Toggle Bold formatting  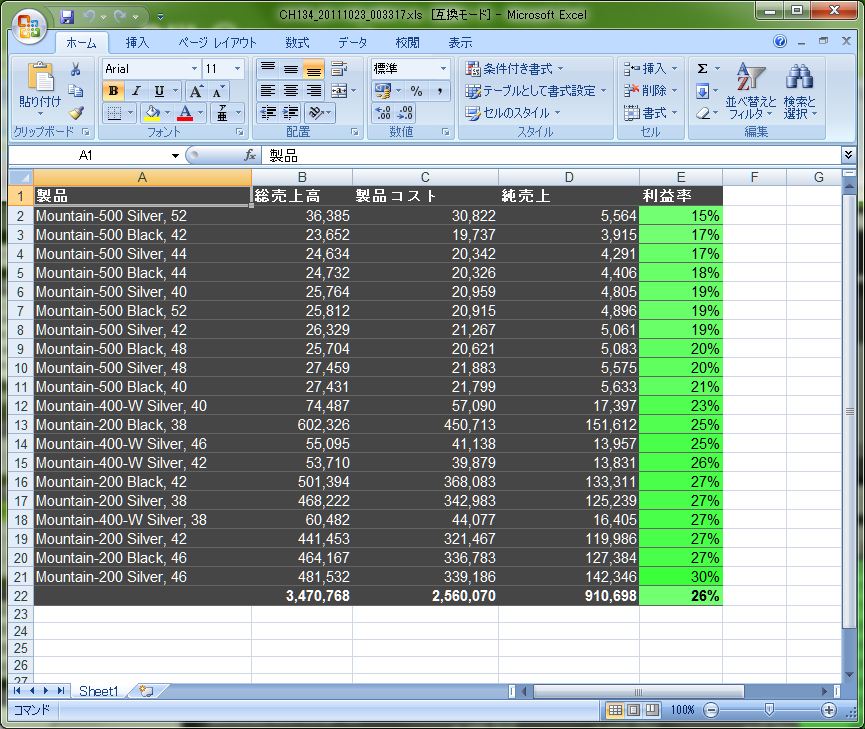pyautogui.click(x=114, y=91)
